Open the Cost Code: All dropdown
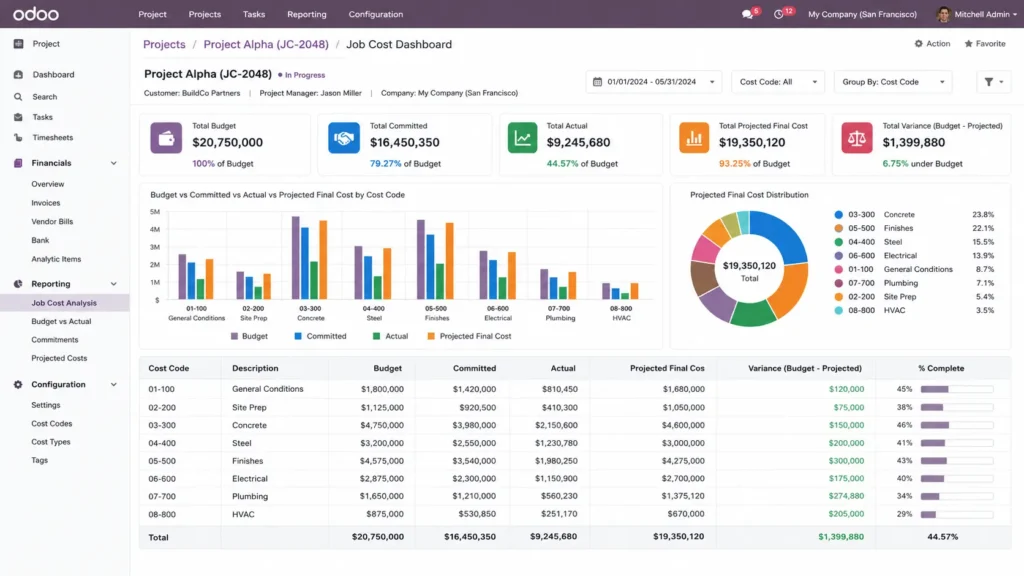The width and height of the screenshot is (1024, 576). (778, 82)
